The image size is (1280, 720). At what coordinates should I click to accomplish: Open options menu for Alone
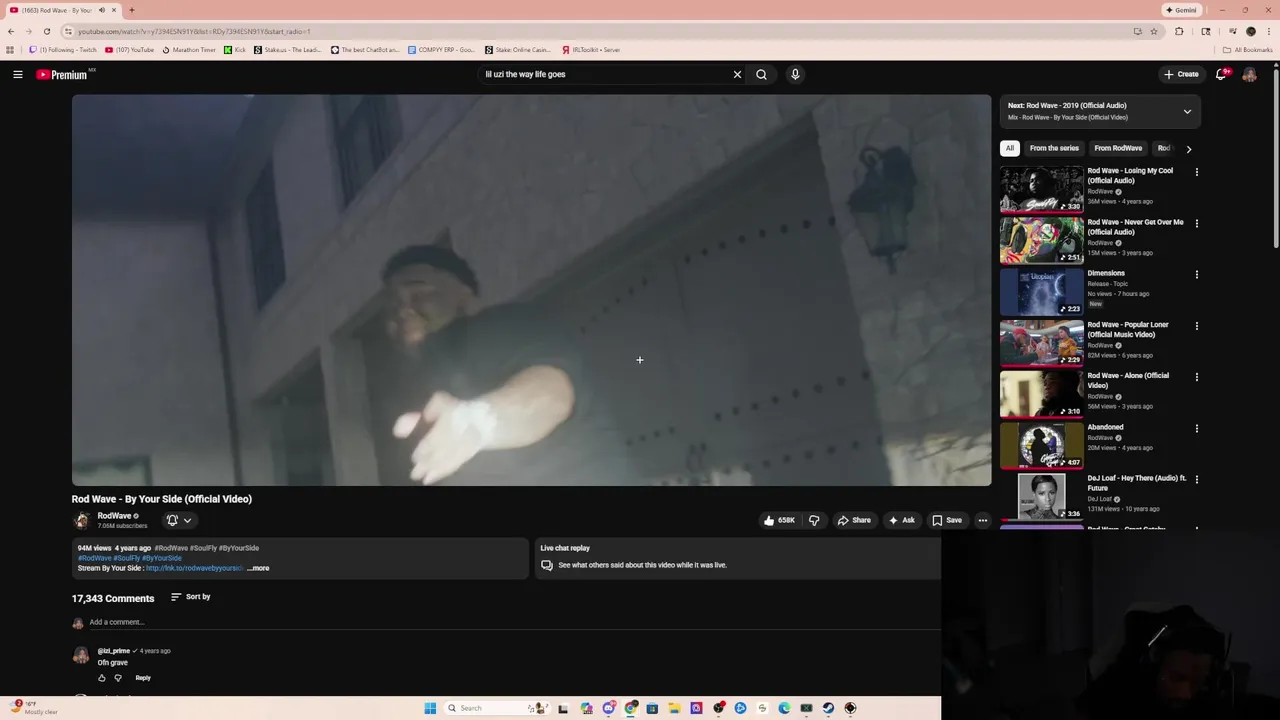pyautogui.click(x=1196, y=377)
